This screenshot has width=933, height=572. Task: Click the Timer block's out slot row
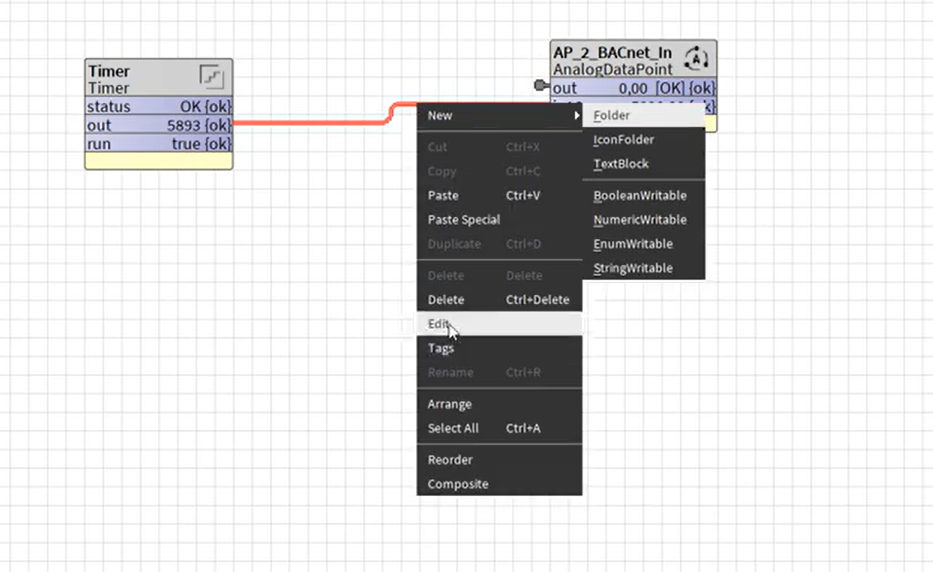coord(158,126)
